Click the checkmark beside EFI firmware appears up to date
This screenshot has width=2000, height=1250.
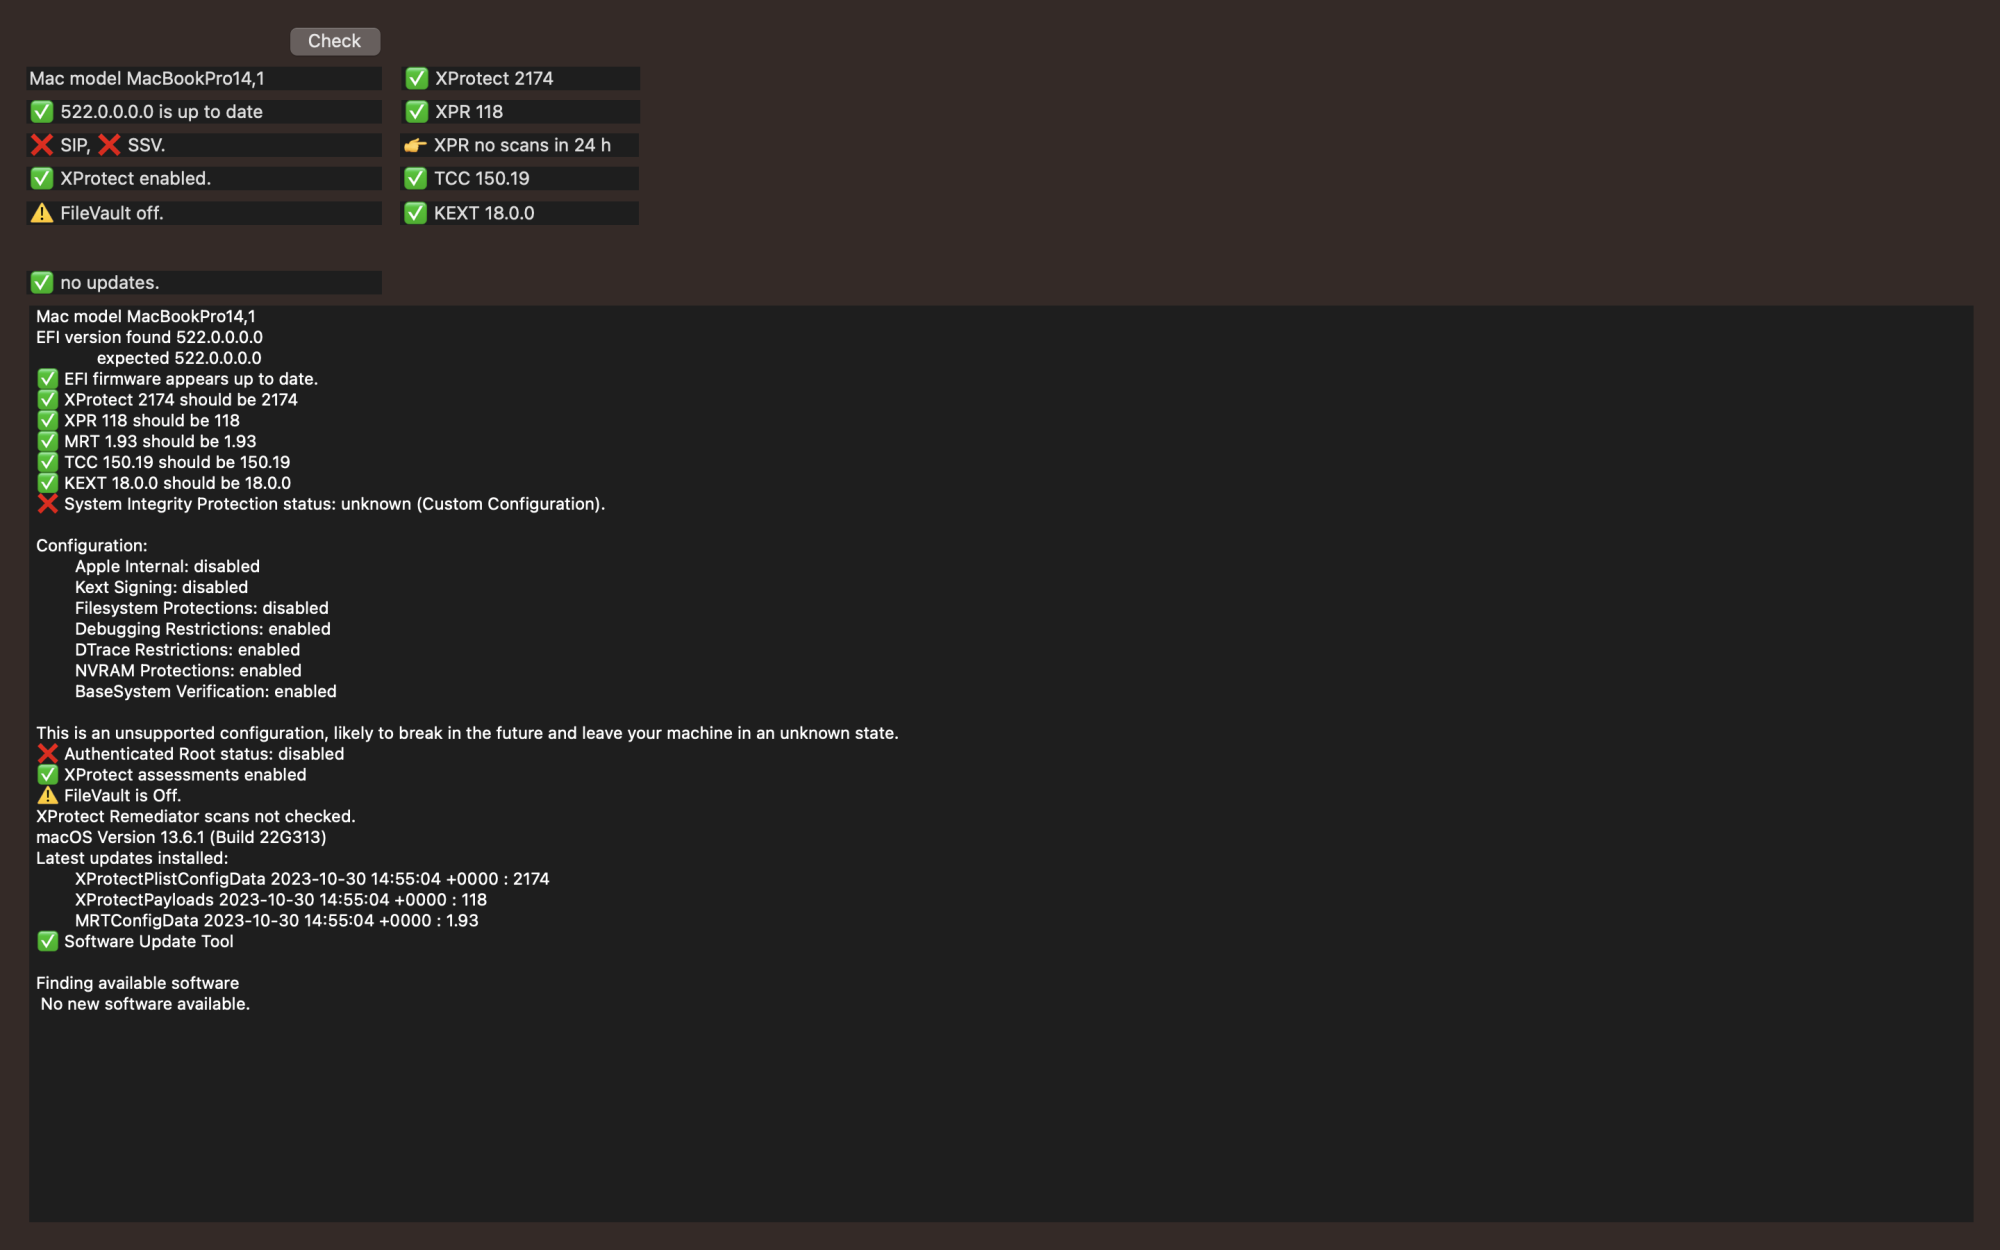pyautogui.click(x=47, y=379)
